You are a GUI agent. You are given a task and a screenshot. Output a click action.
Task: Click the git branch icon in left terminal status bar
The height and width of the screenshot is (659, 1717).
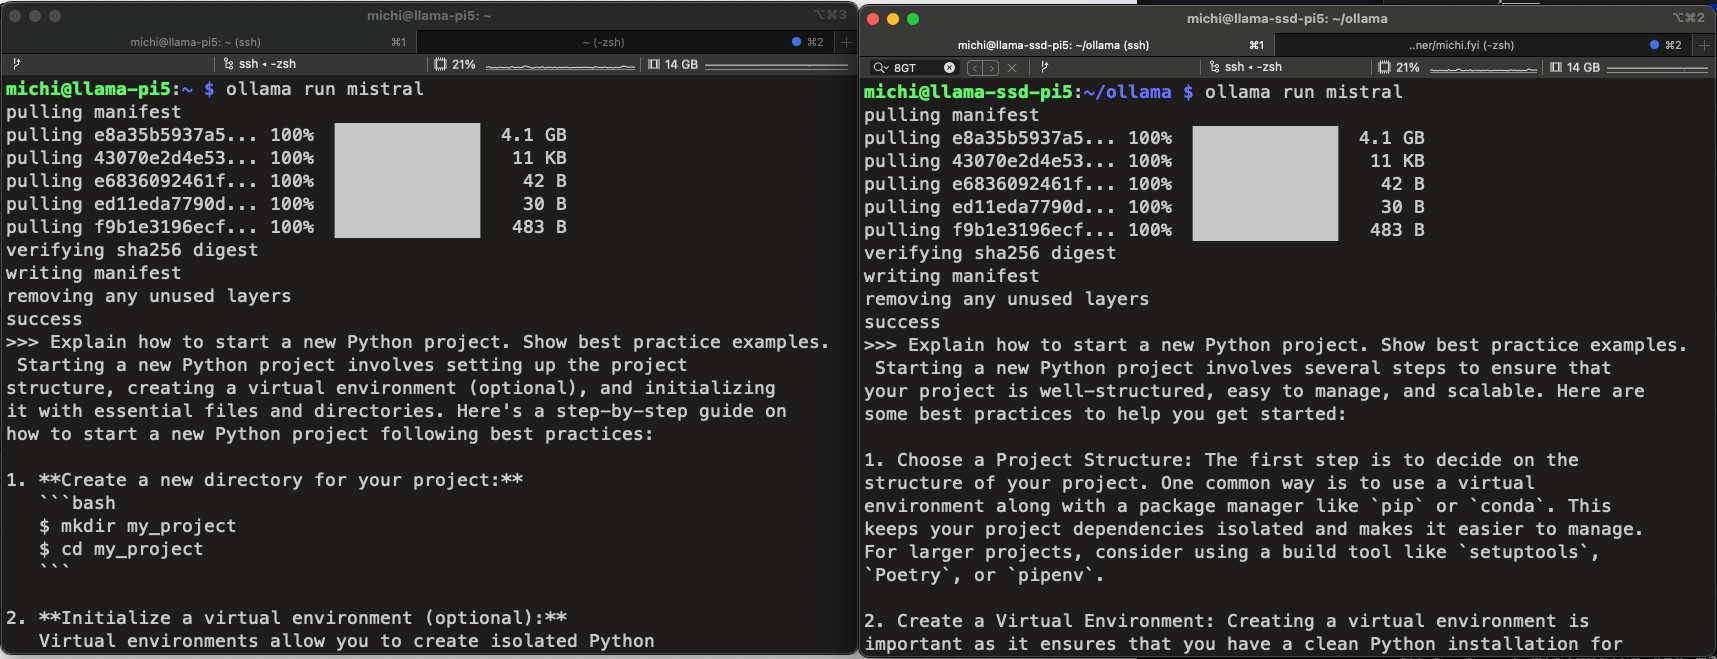click(17, 64)
